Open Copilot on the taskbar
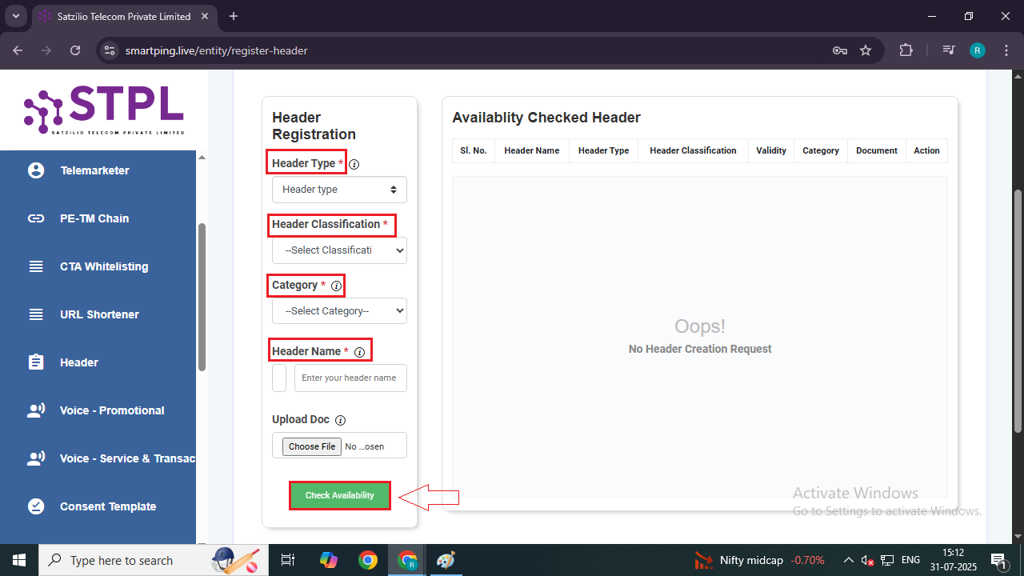Viewport: 1024px width, 576px height. pyautogui.click(x=328, y=560)
